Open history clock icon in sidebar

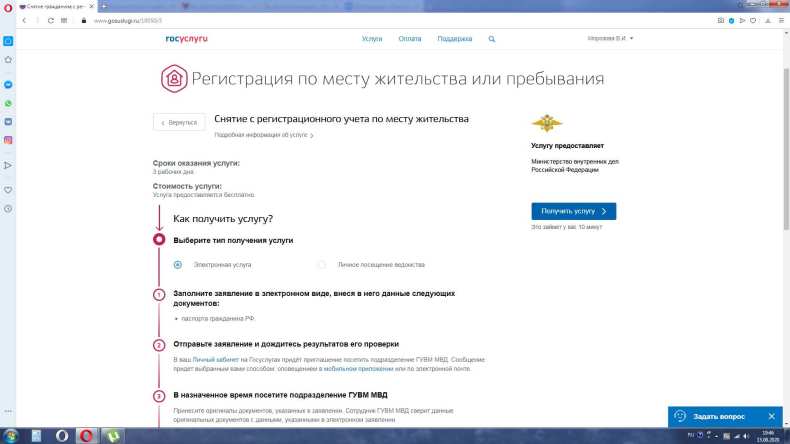click(8, 208)
